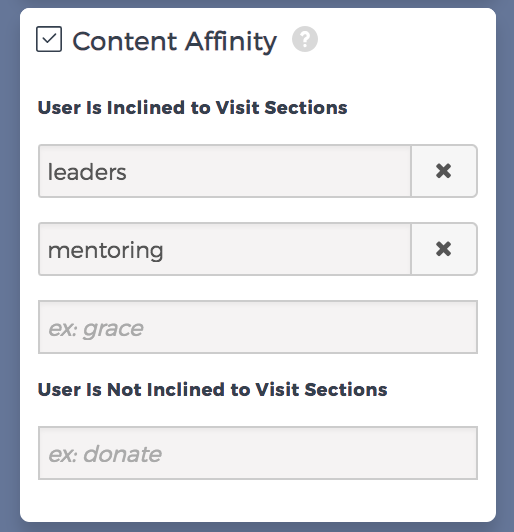
Task: Uncheck the Content Affinity checkbox
Action: tap(49, 39)
